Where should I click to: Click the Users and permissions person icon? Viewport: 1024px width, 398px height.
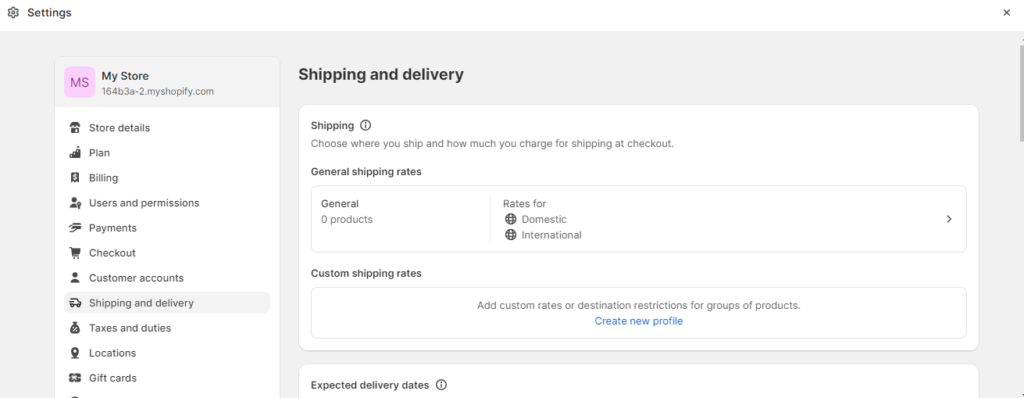tap(75, 203)
